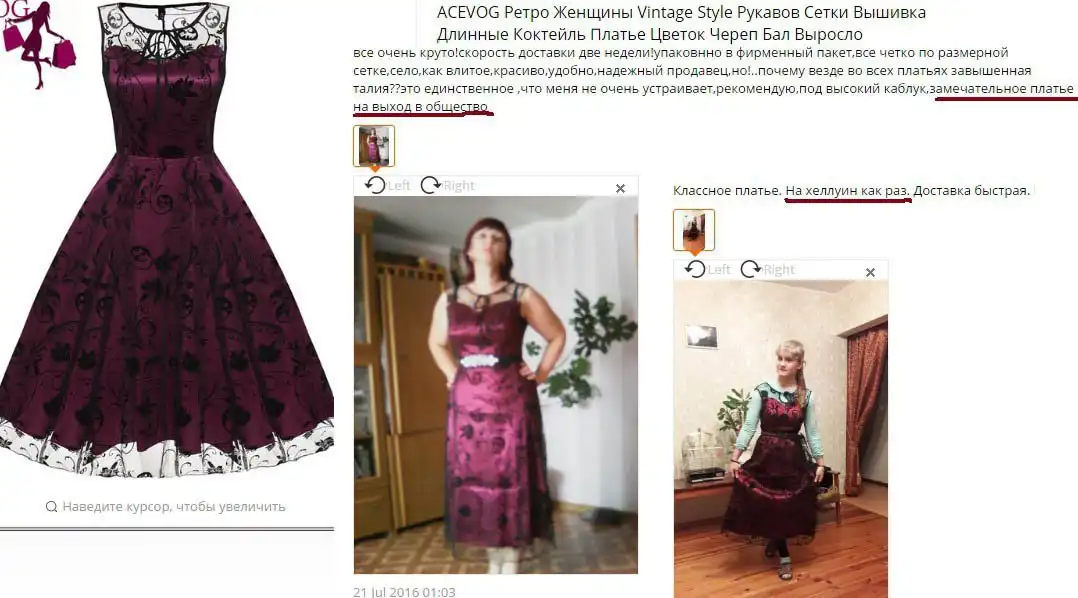Close the first enlarged review photo
Image resolution: width=1078 pixels, height=598 pixels.
point(620,188)
